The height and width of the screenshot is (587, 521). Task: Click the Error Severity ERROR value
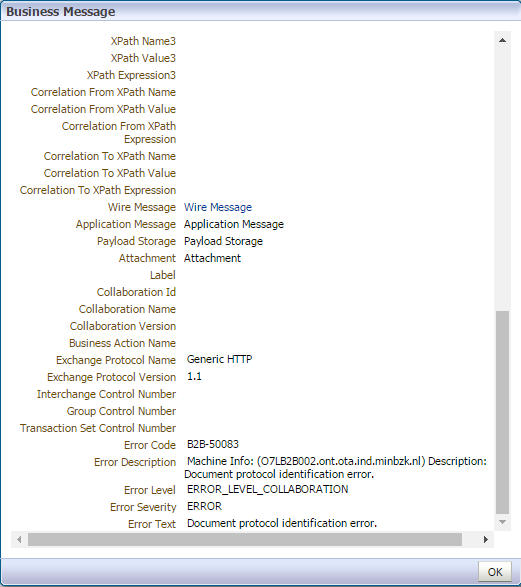click(x=204, y=506)
